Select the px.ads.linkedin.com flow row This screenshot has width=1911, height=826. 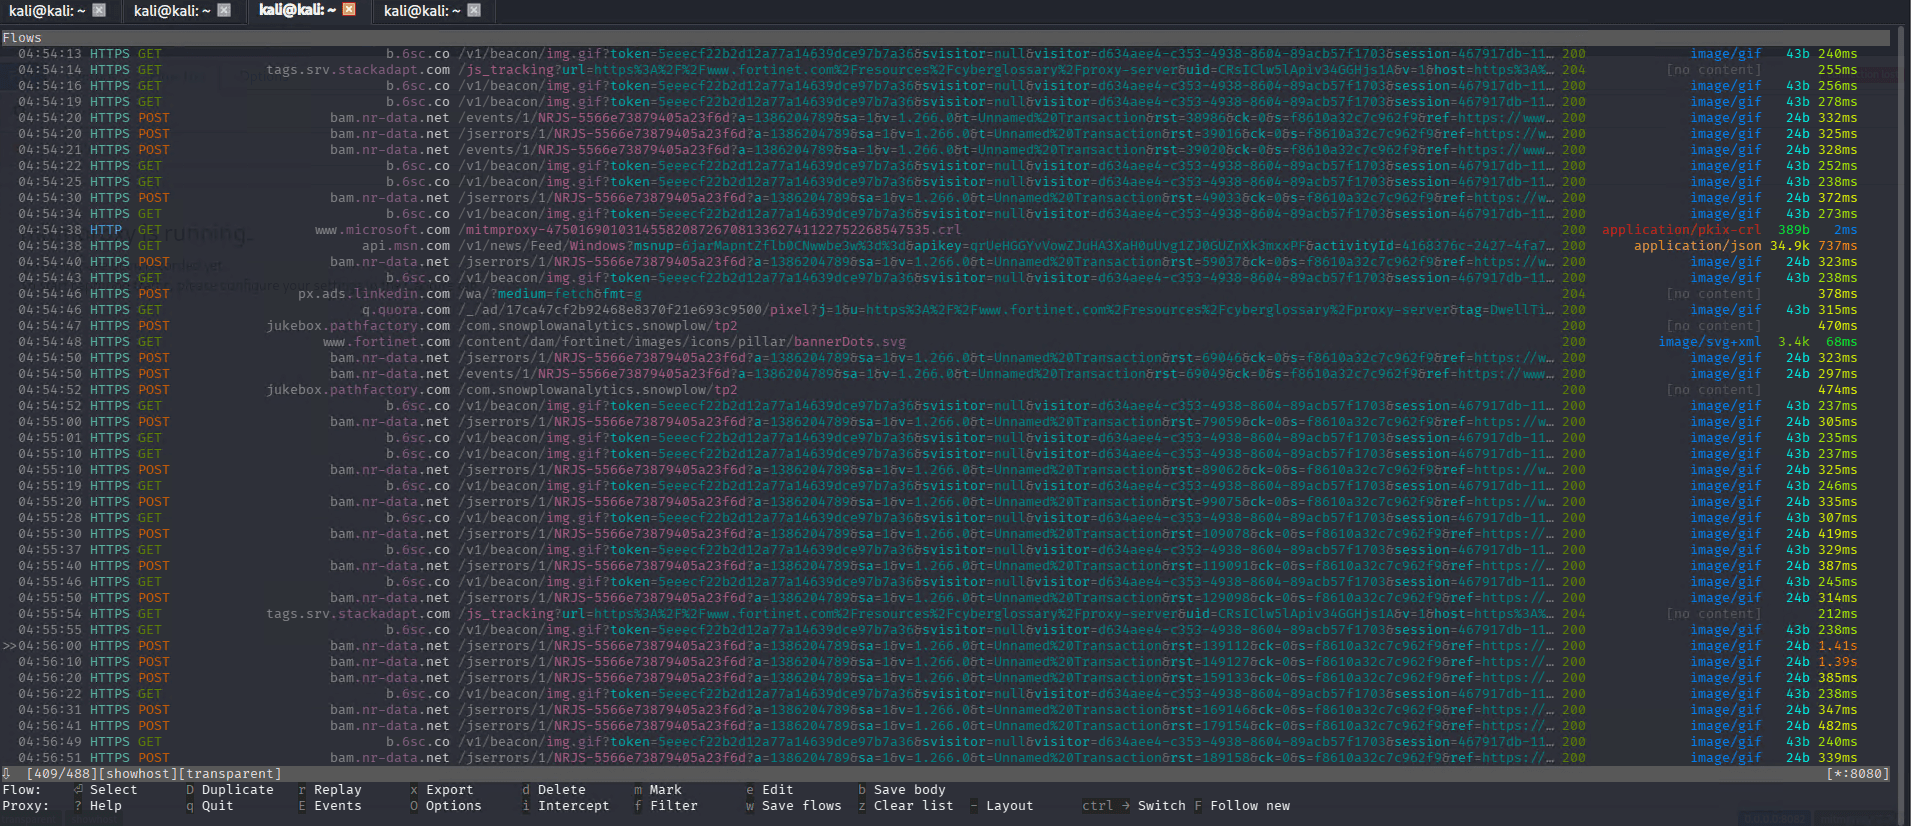click(x=945, y=294)
